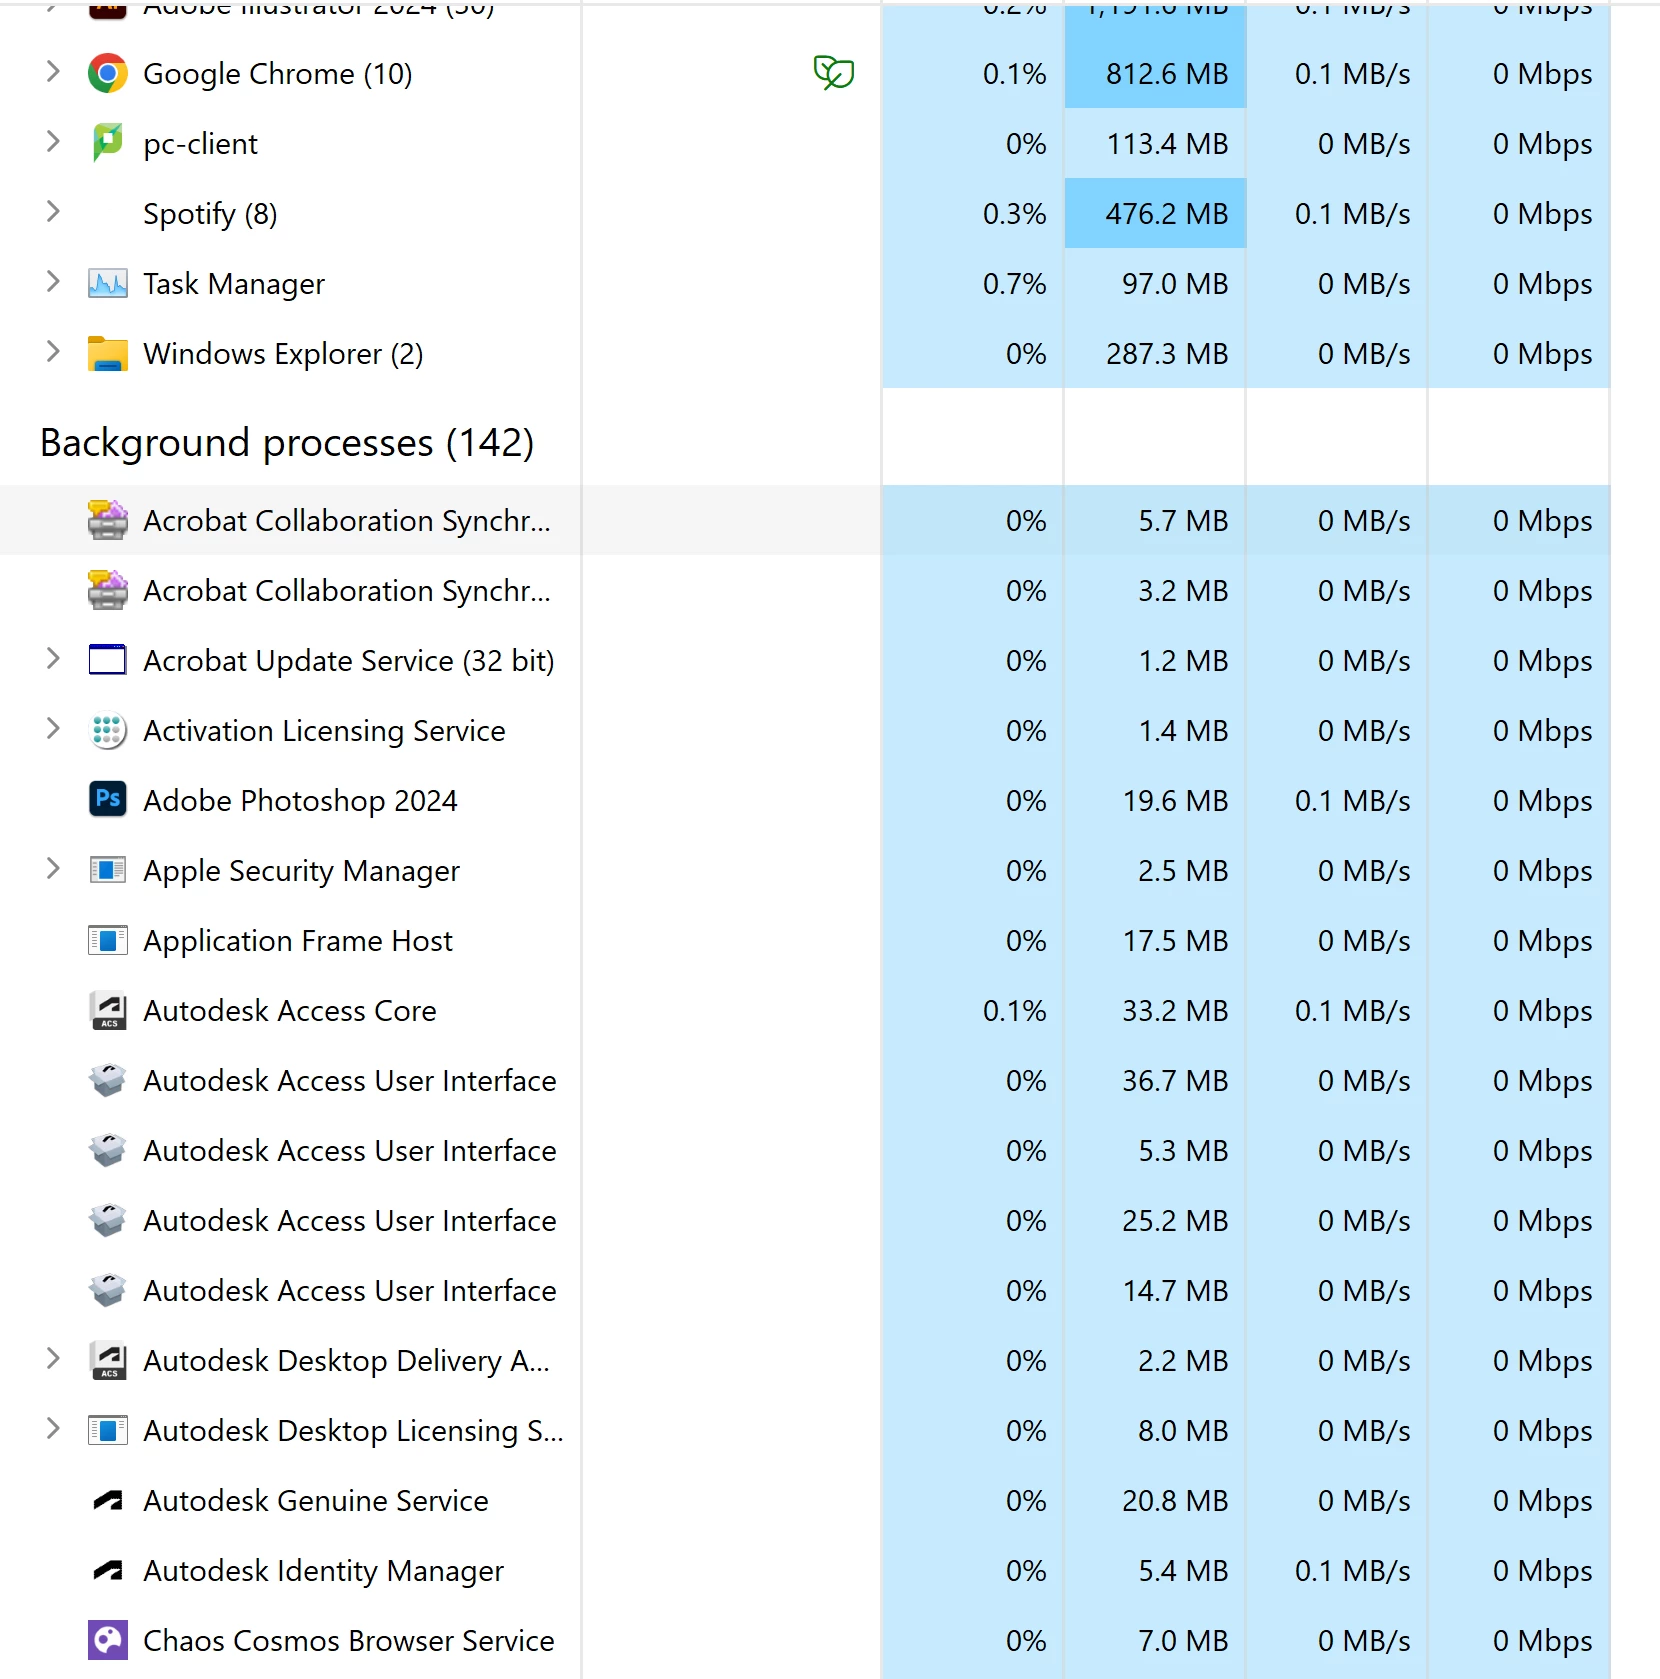Select the Autodesk Access Core name
Screen dimensions: 1660x1679
click(290, 1011)
